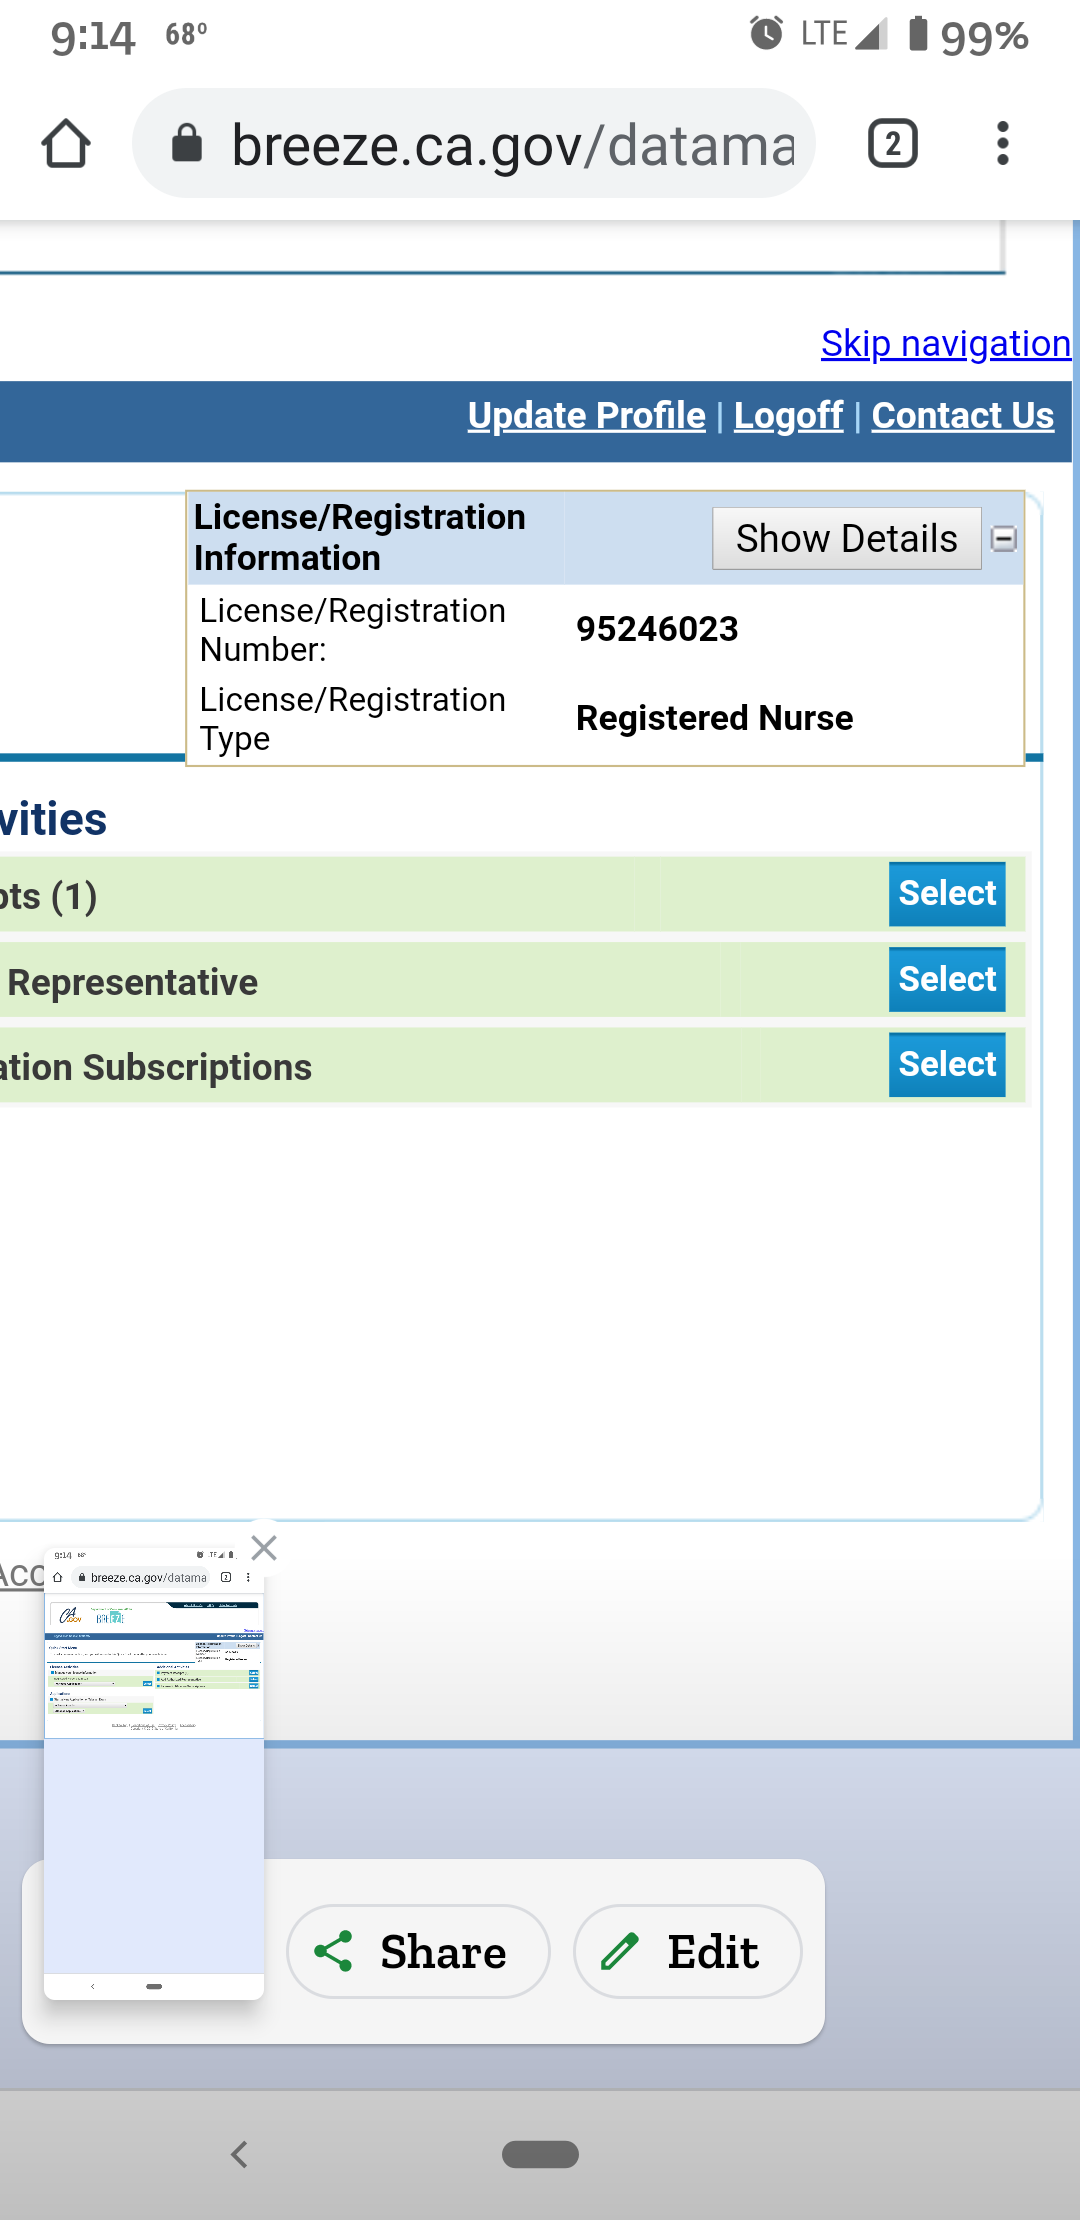This screenshot has height=2220, width=1080.
Task: Click Select in the Representative row
Action: coord(947,980)
